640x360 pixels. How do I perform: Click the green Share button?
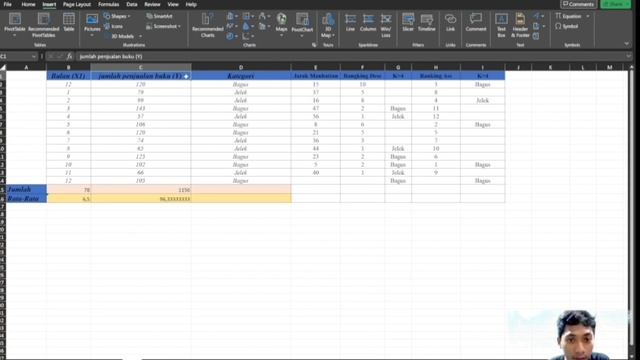616,4
